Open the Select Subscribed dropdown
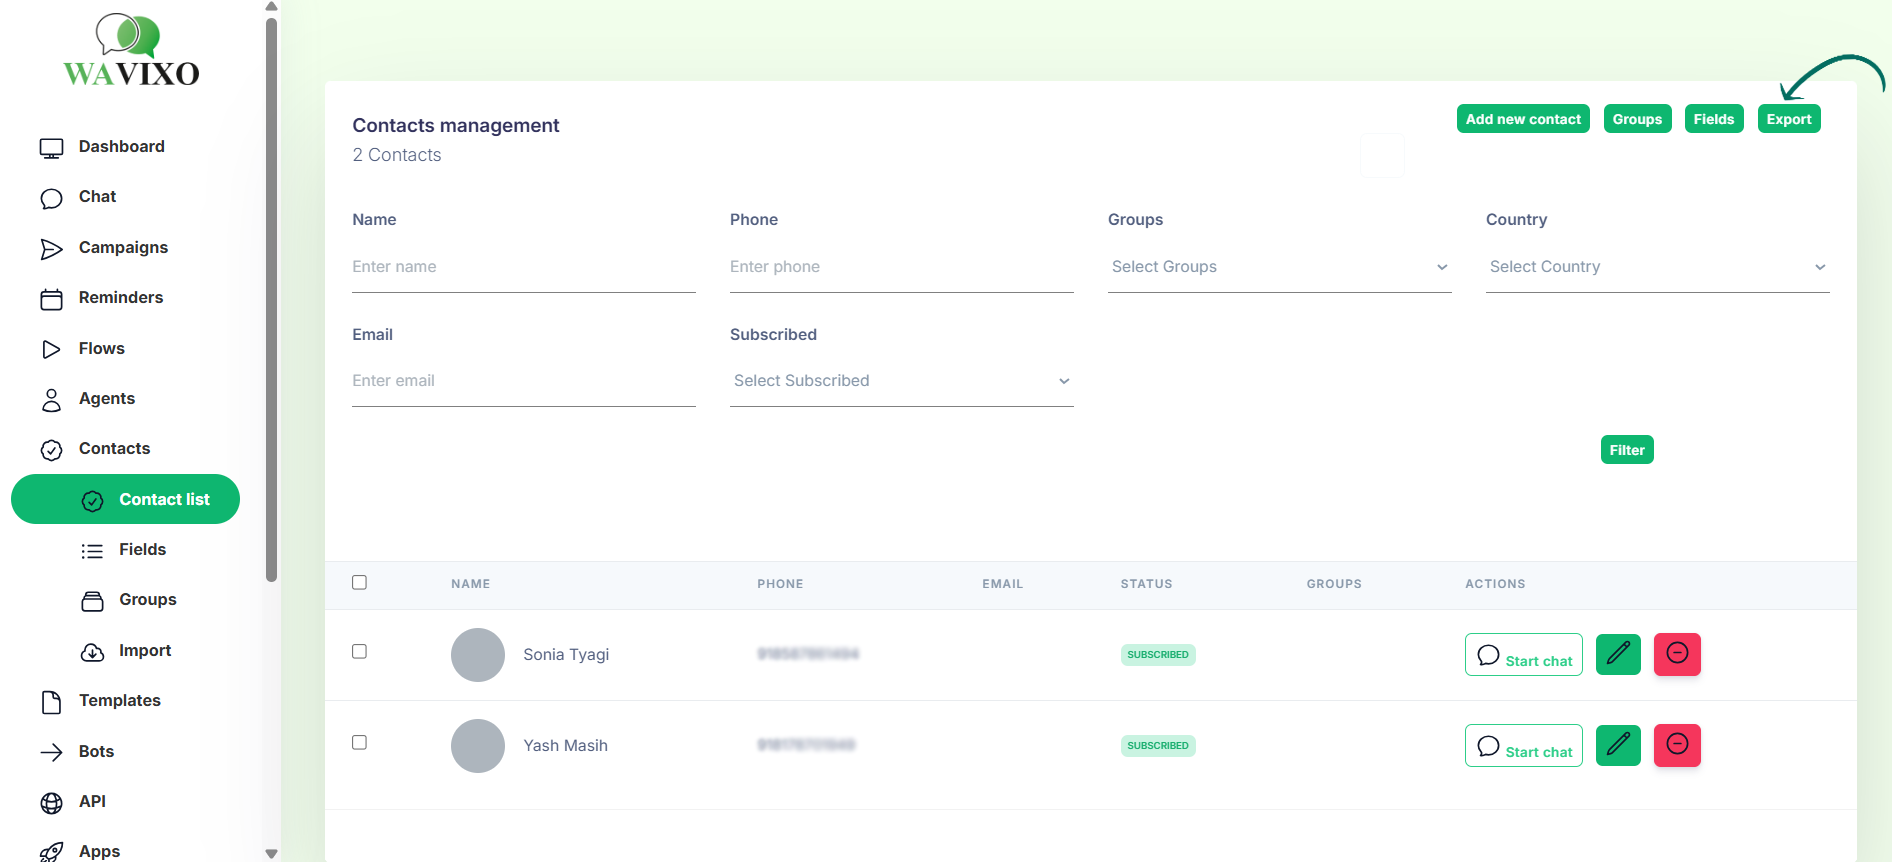Screen dimensions: 1892x862 pos(900,381)
